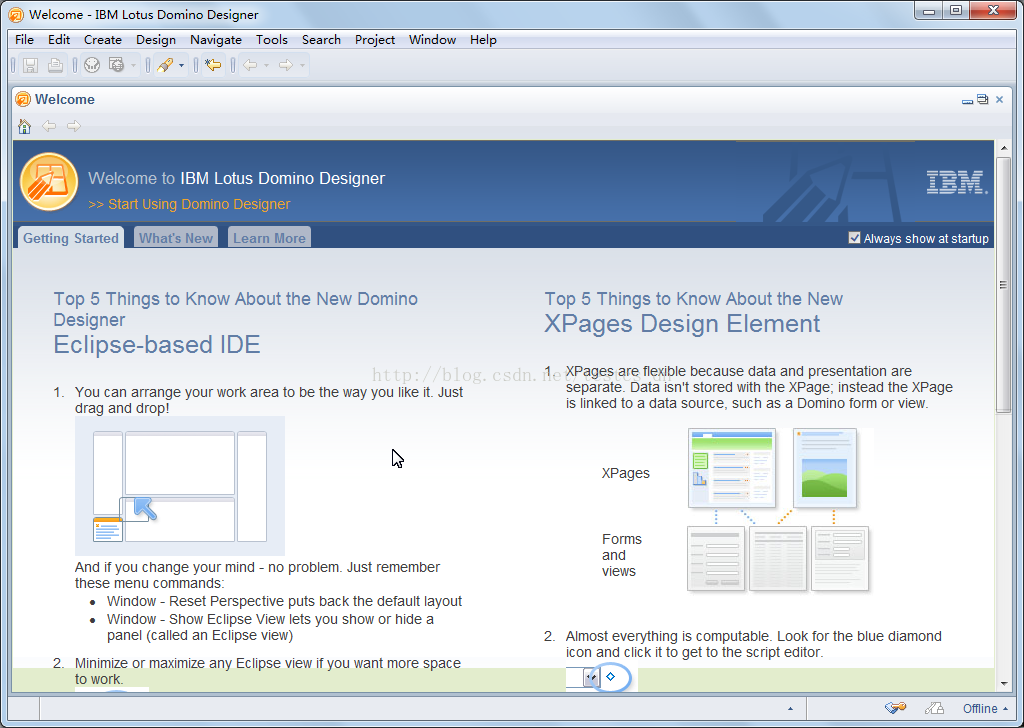Viewport: 1024px width, 728px height.
Task: Switch to the Getting Started tab
Action: point(71,238)
